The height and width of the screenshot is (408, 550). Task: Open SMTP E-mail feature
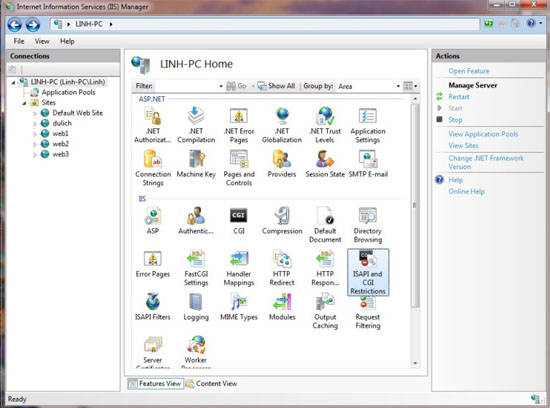pyautogui.click(x=368, y=164)
